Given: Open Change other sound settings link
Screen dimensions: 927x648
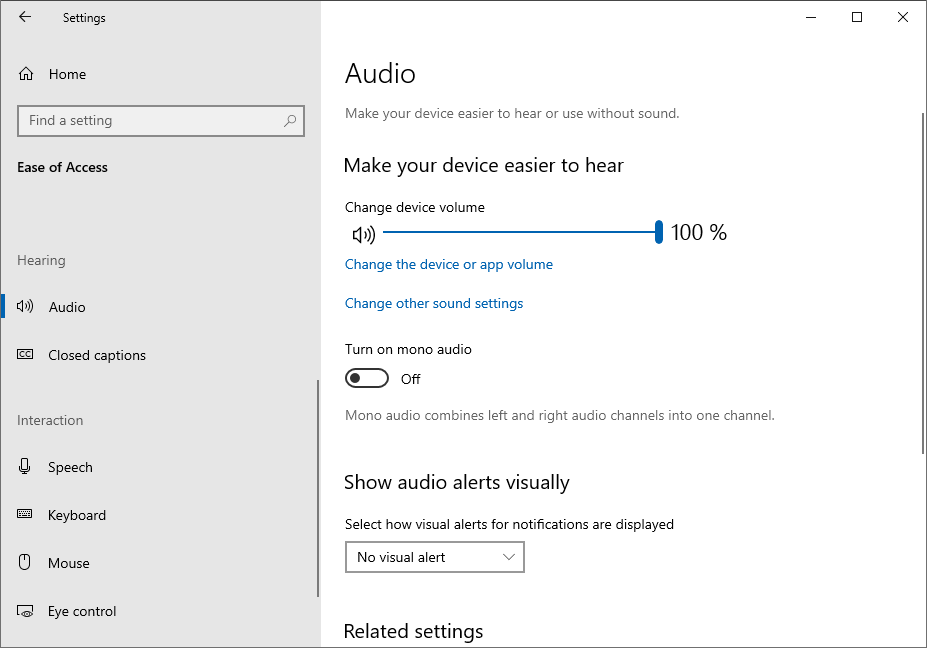Looking at the screenshot, I should click(x=434, y=303).
